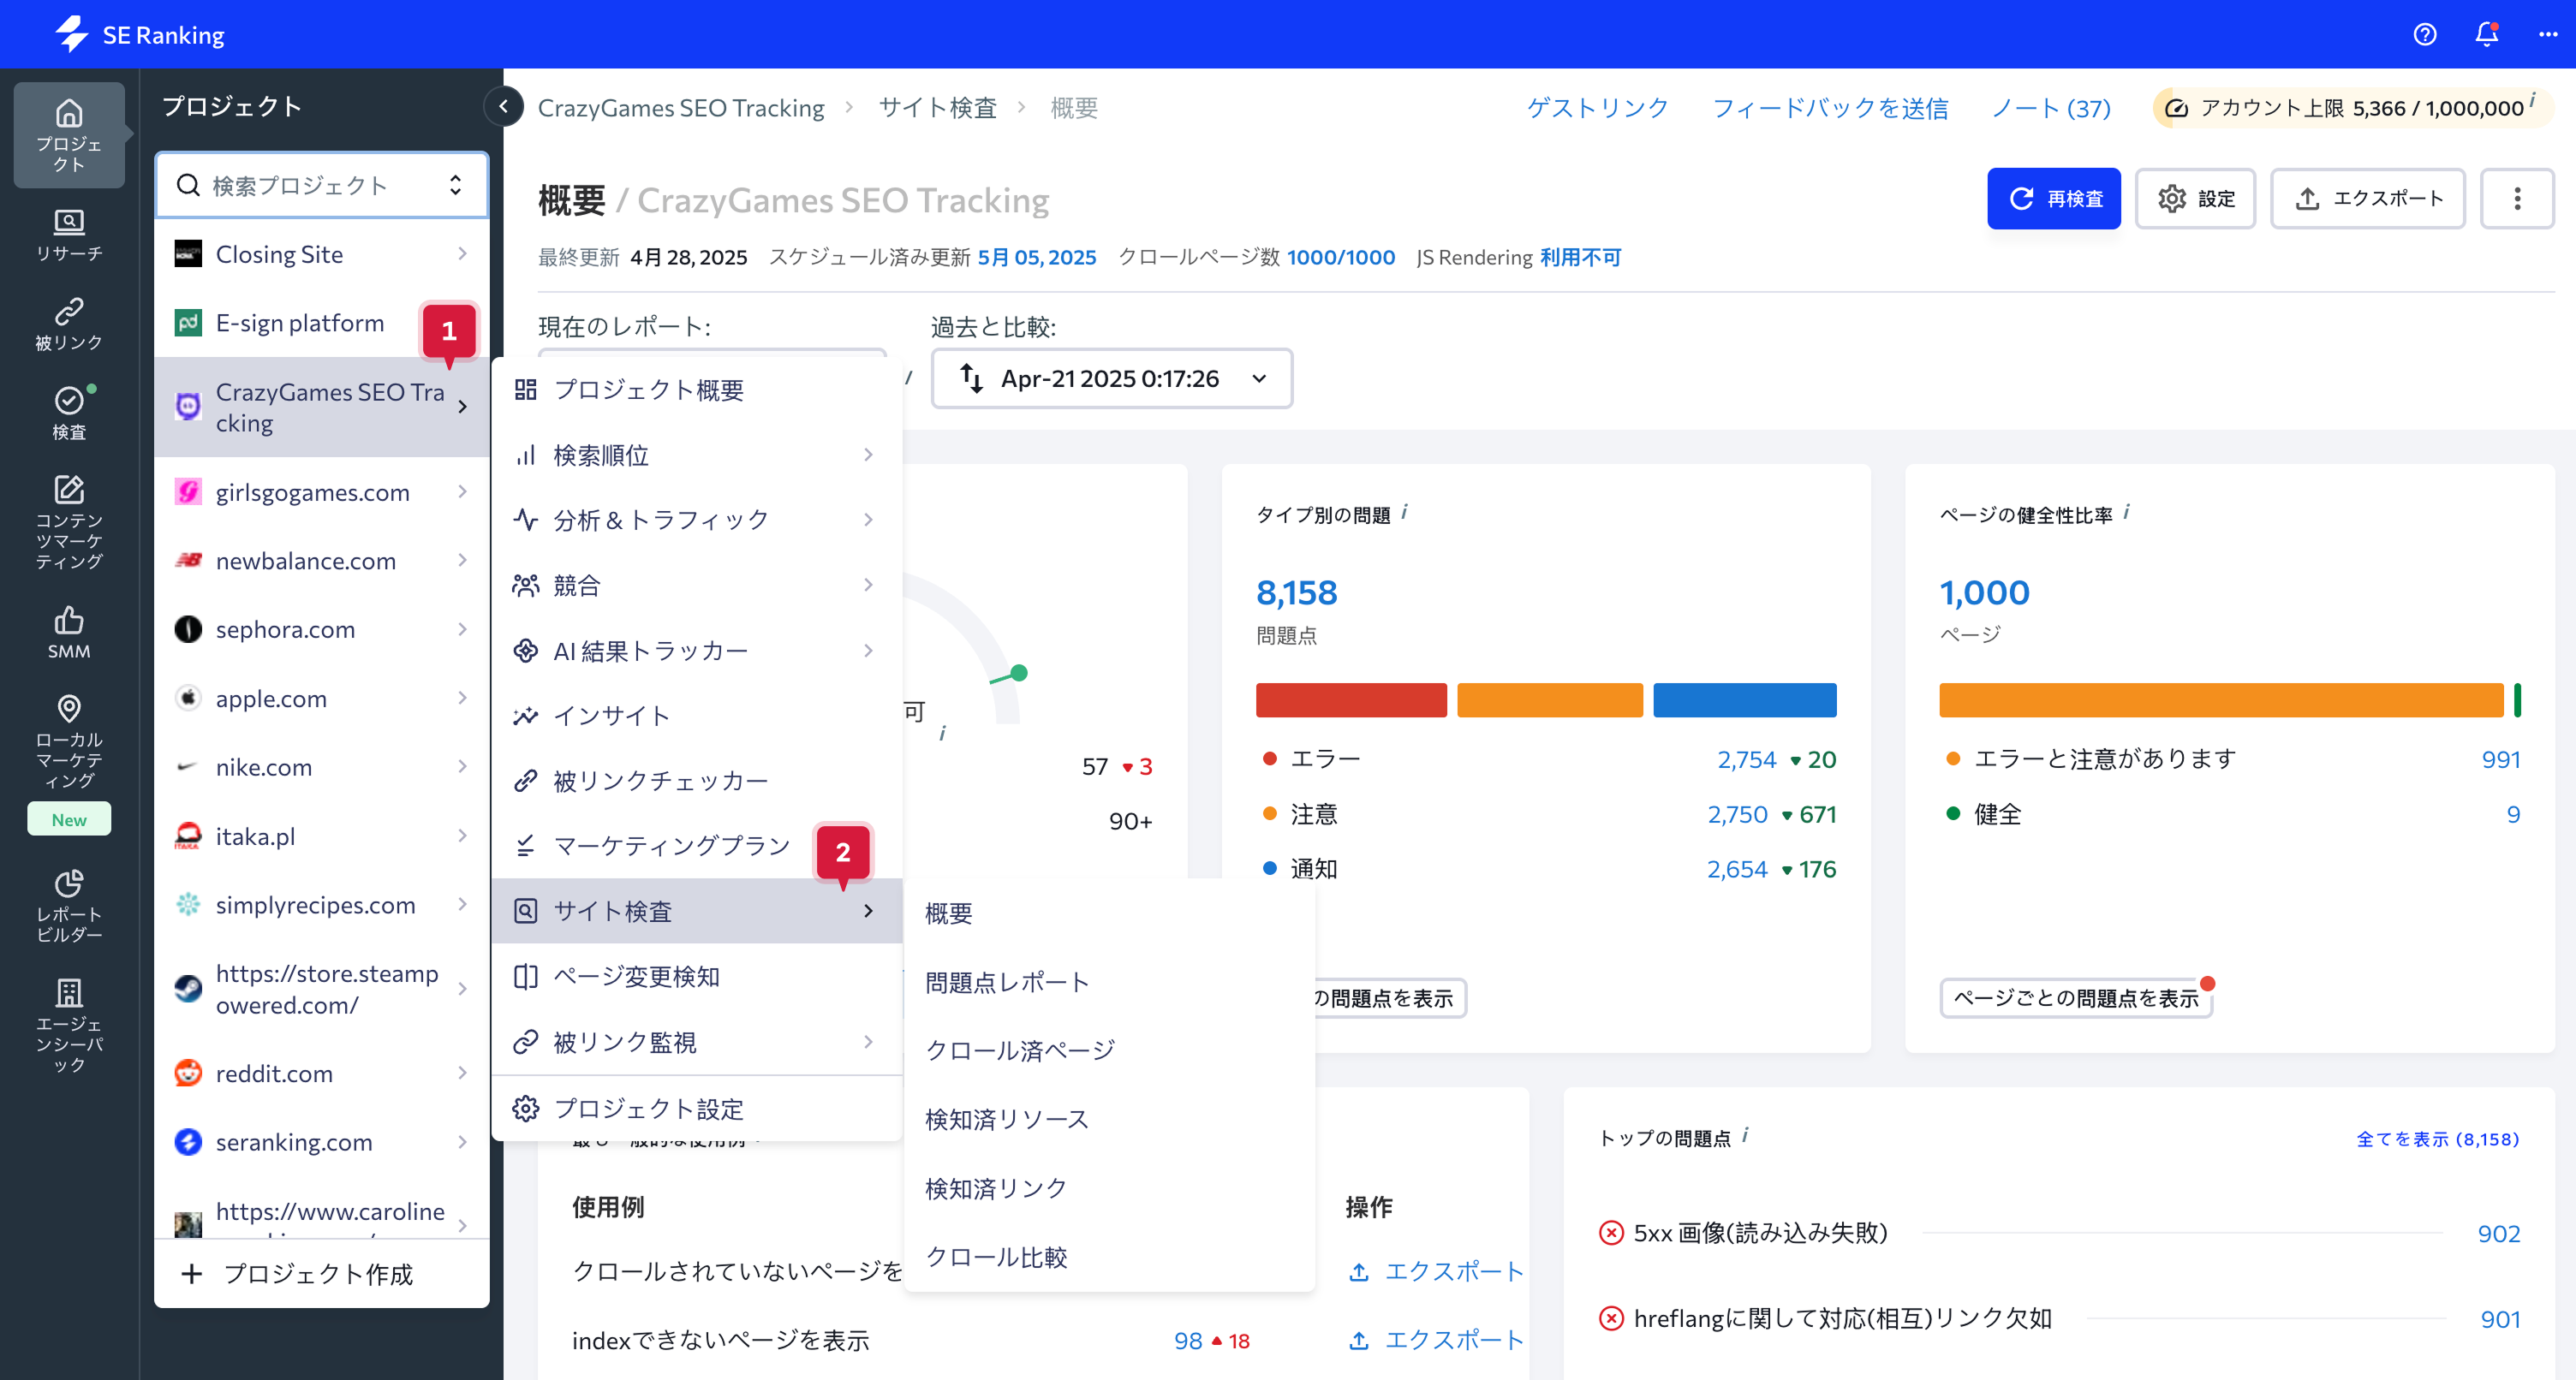Click the plus icon for プロジェクト作成
This screenshot has width=2576, height=1380.
coord(191,1273)
